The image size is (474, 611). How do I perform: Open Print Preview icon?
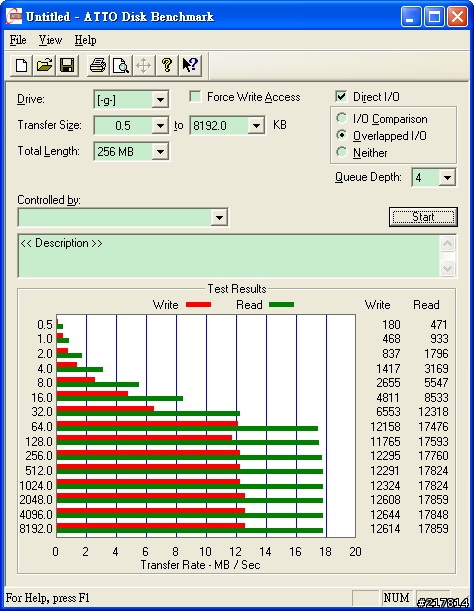120,65
